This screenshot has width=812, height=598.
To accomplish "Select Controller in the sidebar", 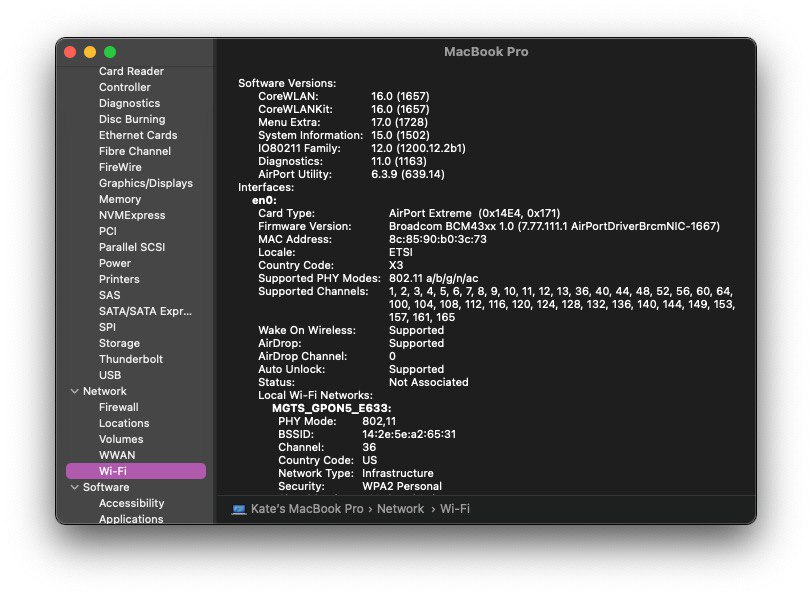I will [x=124, y=87].
